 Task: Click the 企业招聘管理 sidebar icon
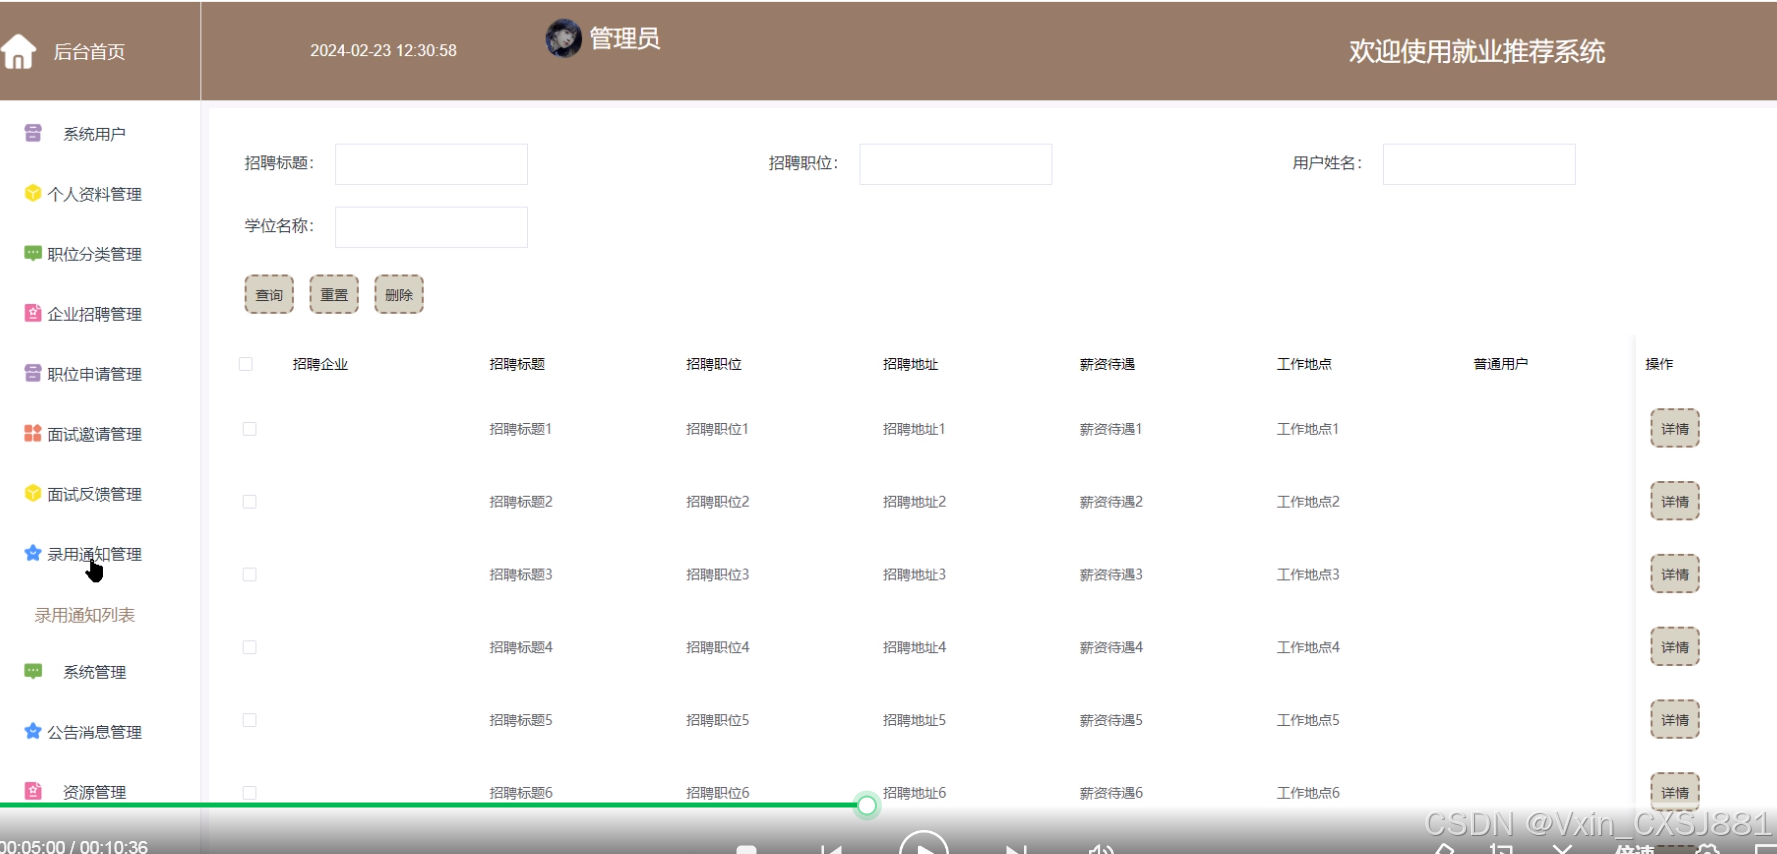[x=33, y=313]
